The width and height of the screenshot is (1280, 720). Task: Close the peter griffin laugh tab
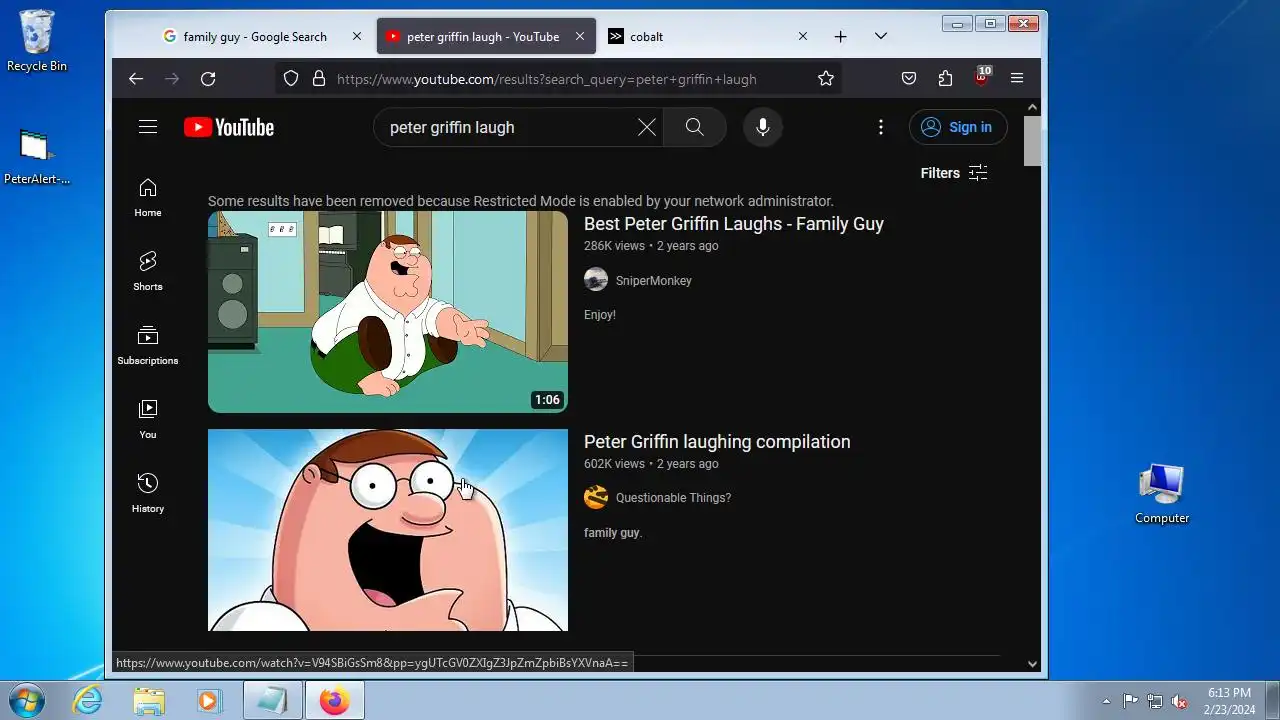point(580,37)
